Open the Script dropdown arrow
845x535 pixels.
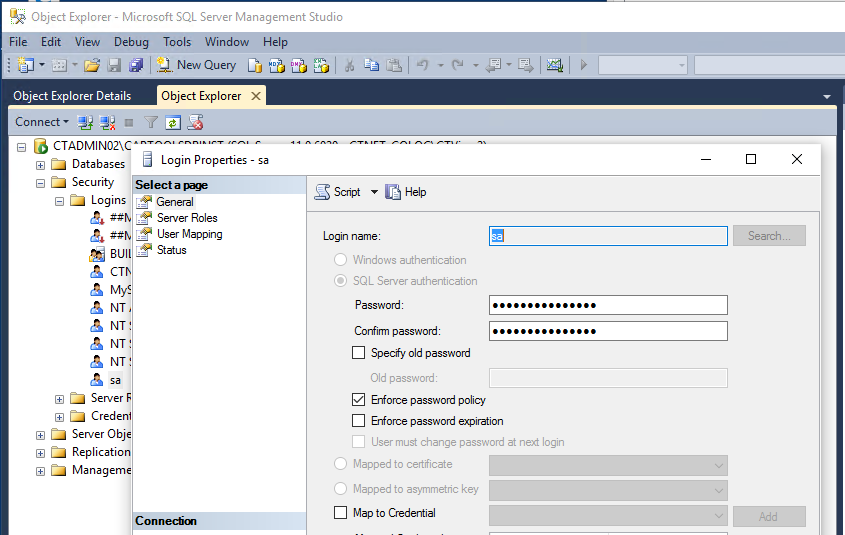click(374, 192)
